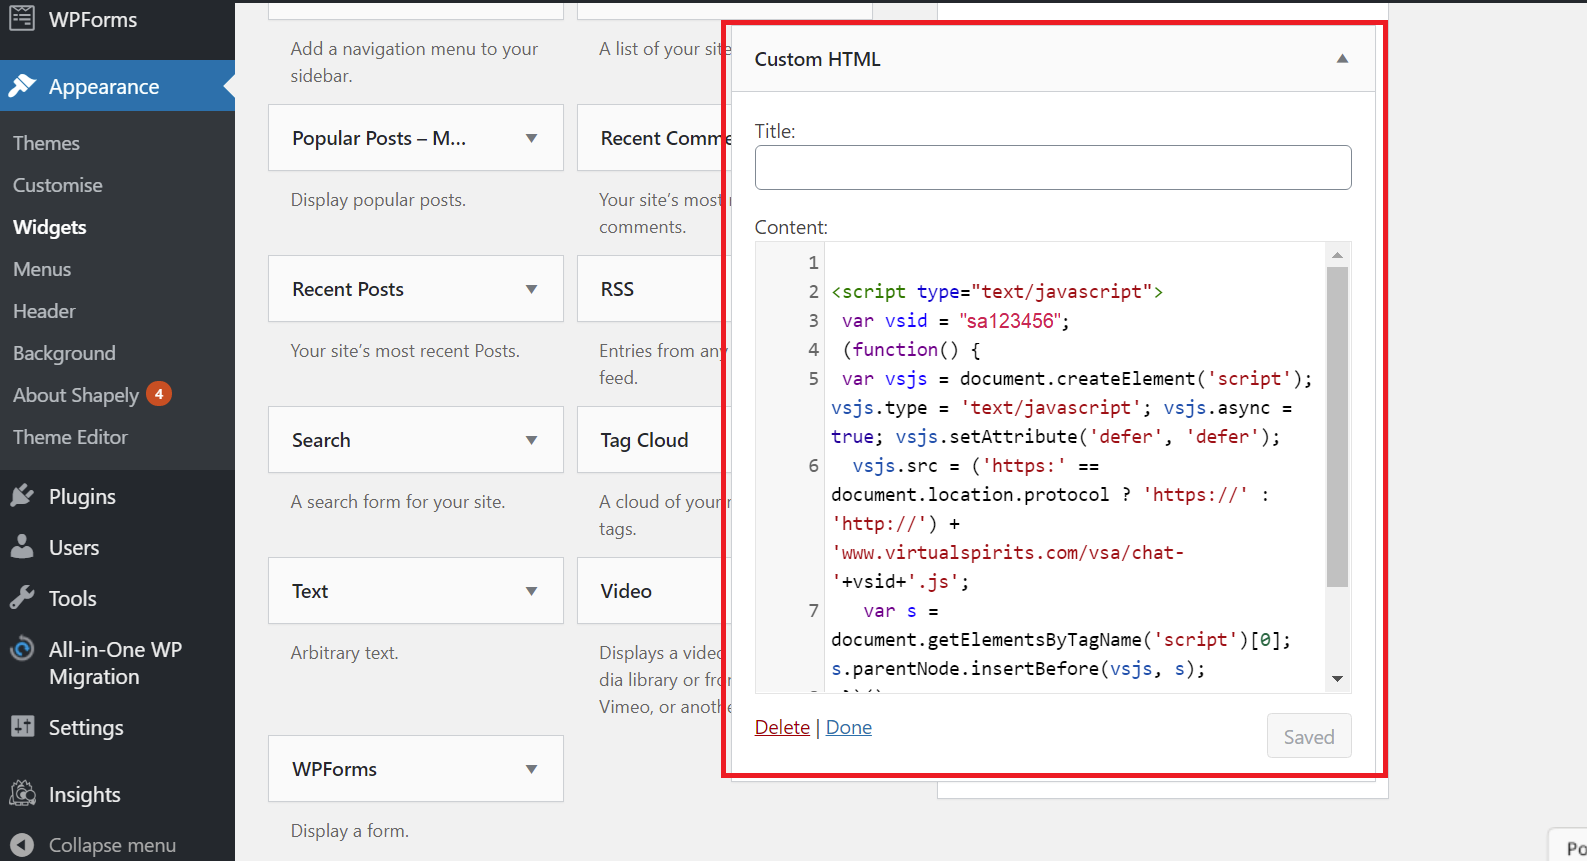Click the About Shapely notification badge

pos(159,394)
